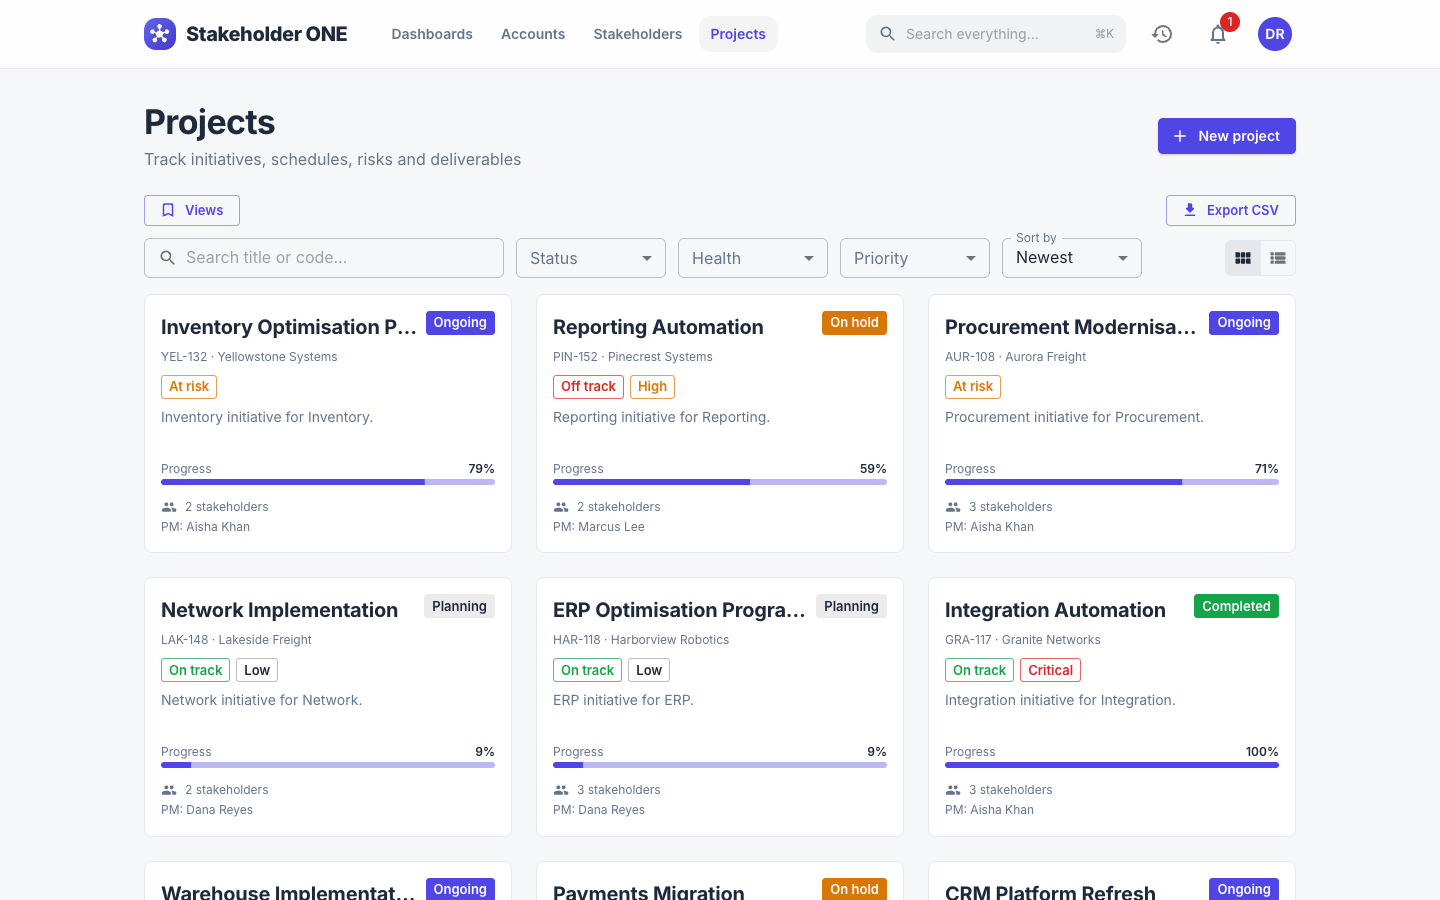Click the Stakeholder ONE logo icon
The height and width of the screenshot is (900, 1440).
click(160, 34)
